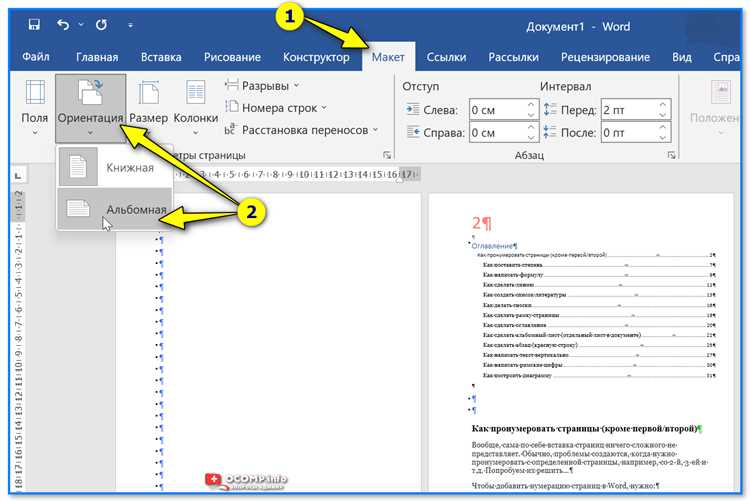
Task: Click the Оглавление heading in the document
Action: tap(493, 246)
